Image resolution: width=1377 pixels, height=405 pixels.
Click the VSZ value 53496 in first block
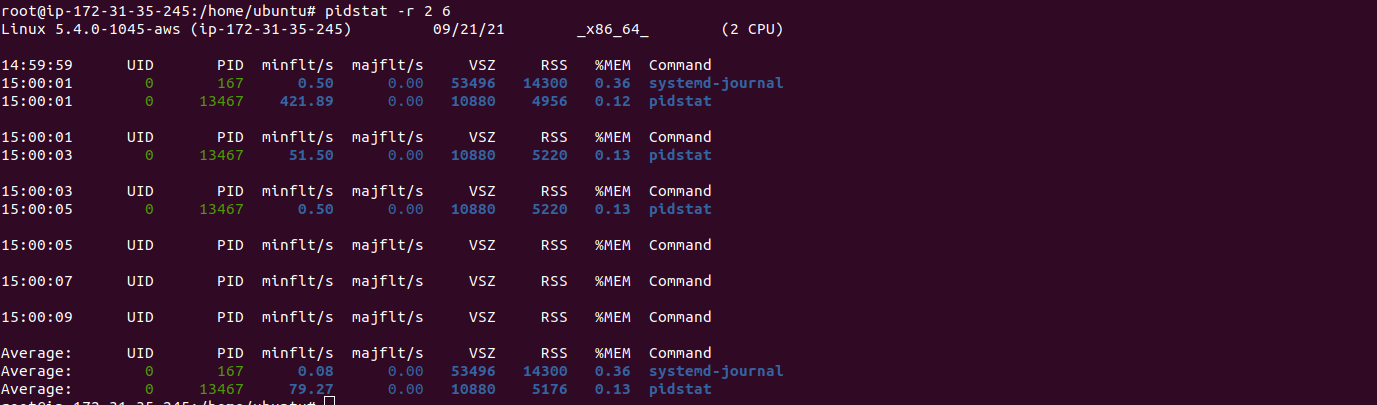coord(473,83)
